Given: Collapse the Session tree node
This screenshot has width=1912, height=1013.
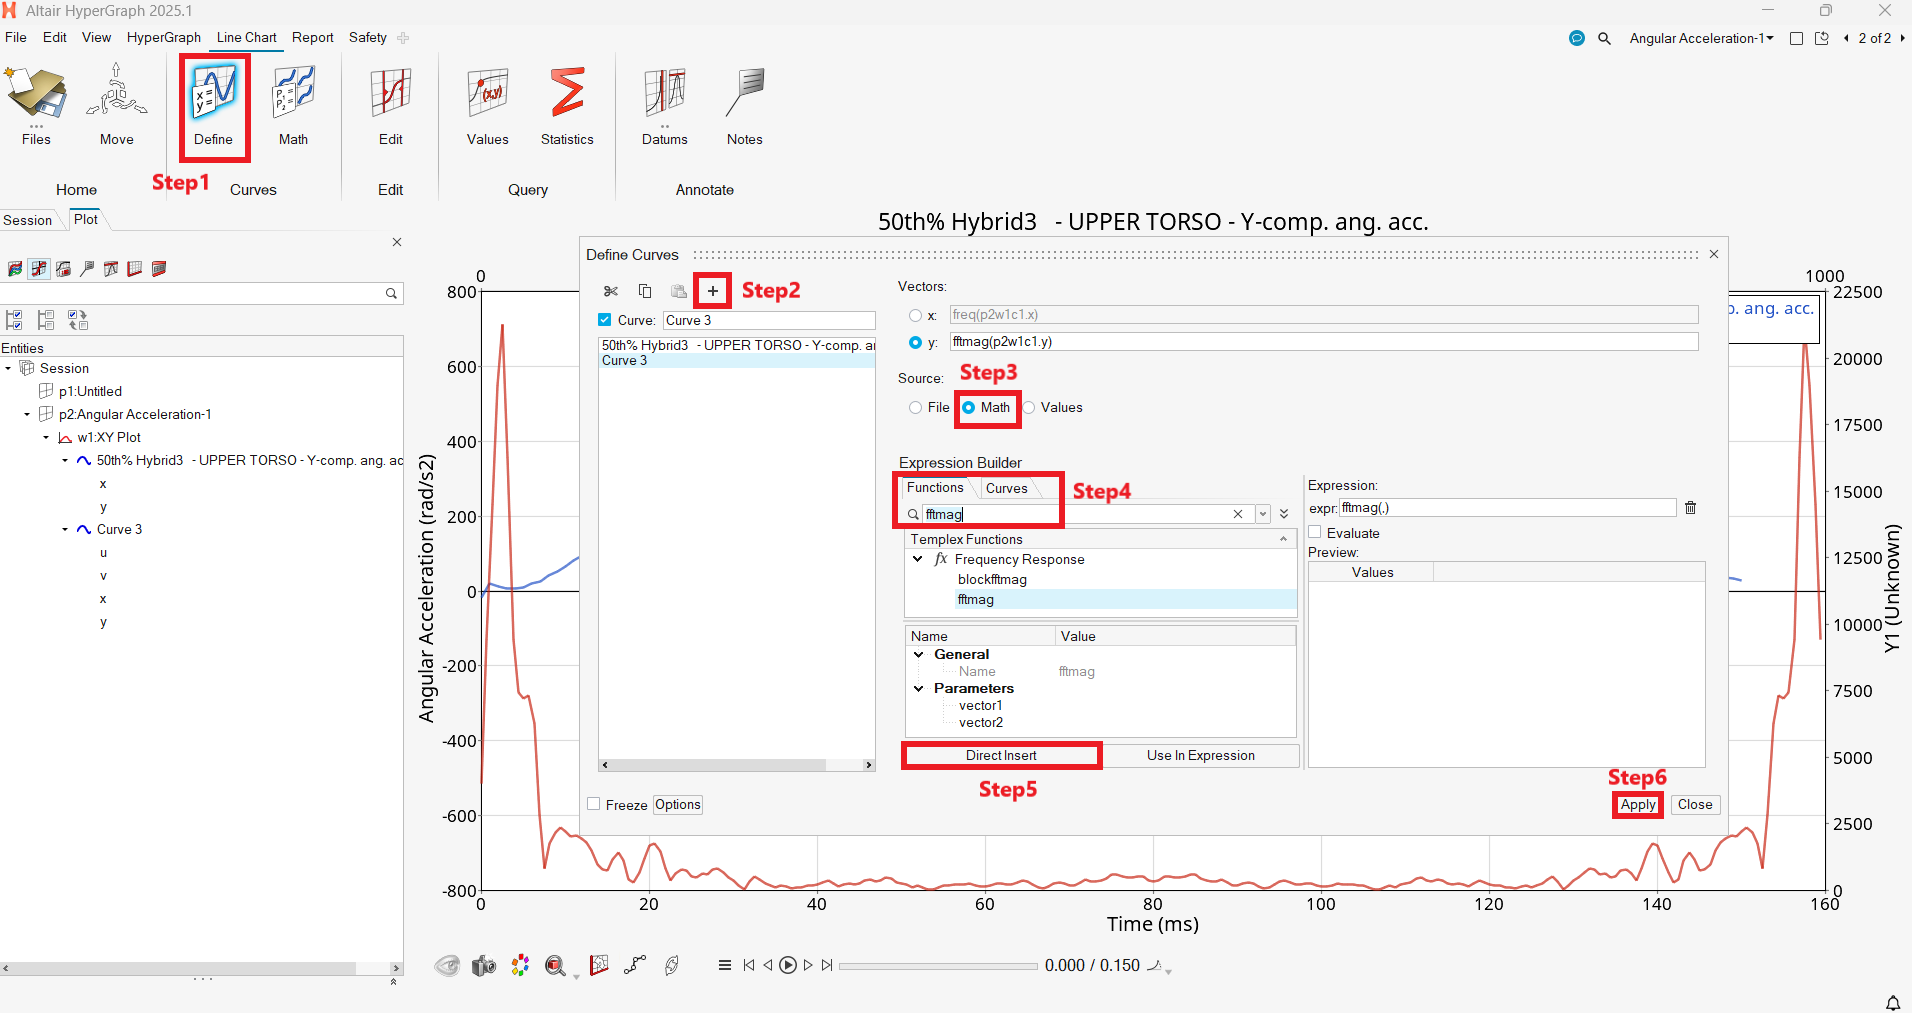Looking at the screenshot, I should [8, 368].
